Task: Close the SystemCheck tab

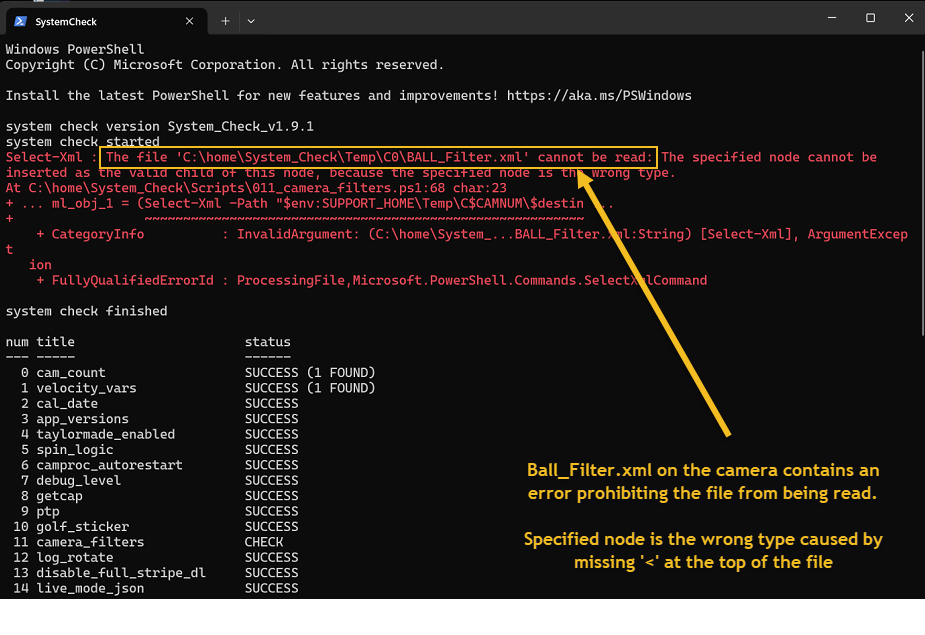Action: coord(189,21)
